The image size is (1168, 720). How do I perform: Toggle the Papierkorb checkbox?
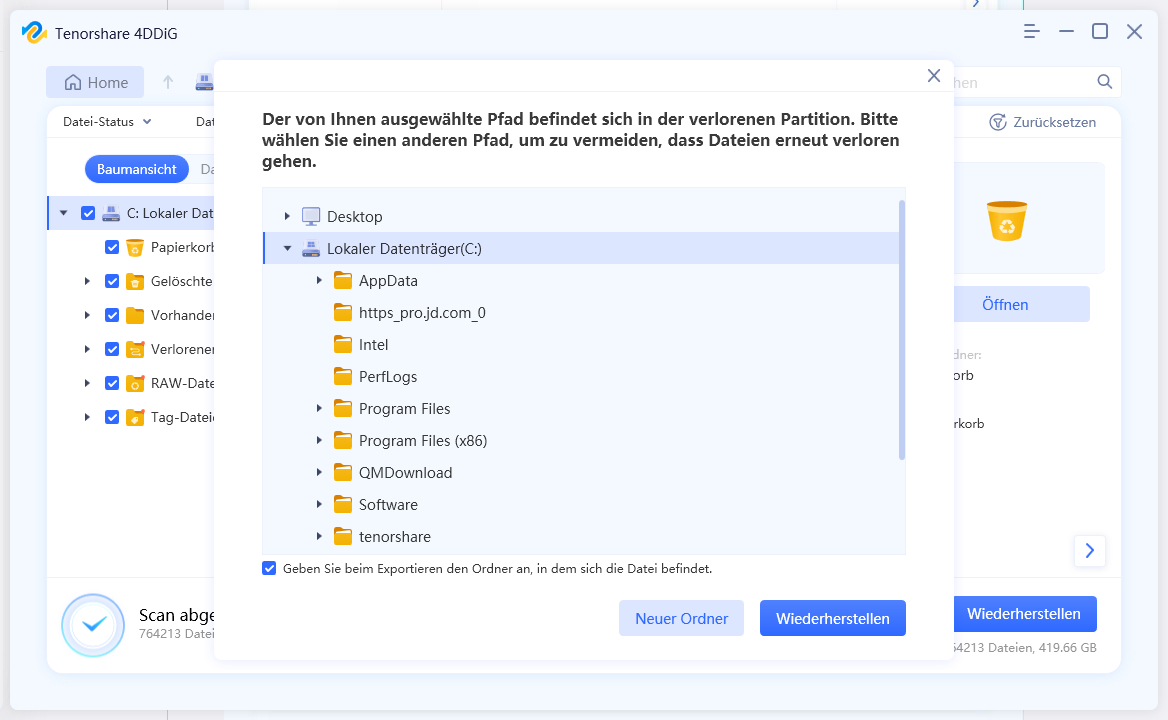click(112, 247)
